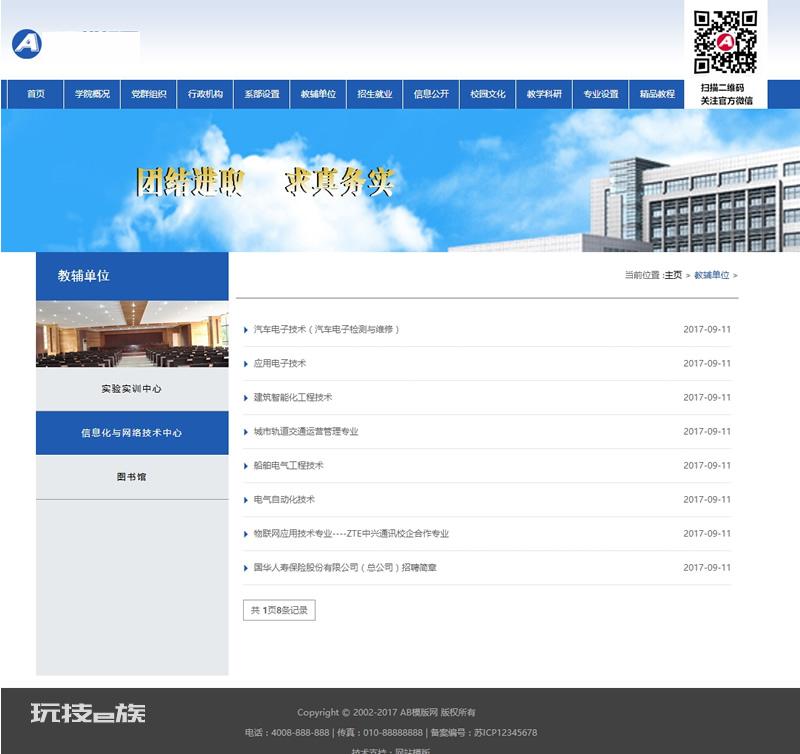Click arrow bullet beside 电气自动化技术
Viewport: 800px width, 754px height.
(246, 500)
